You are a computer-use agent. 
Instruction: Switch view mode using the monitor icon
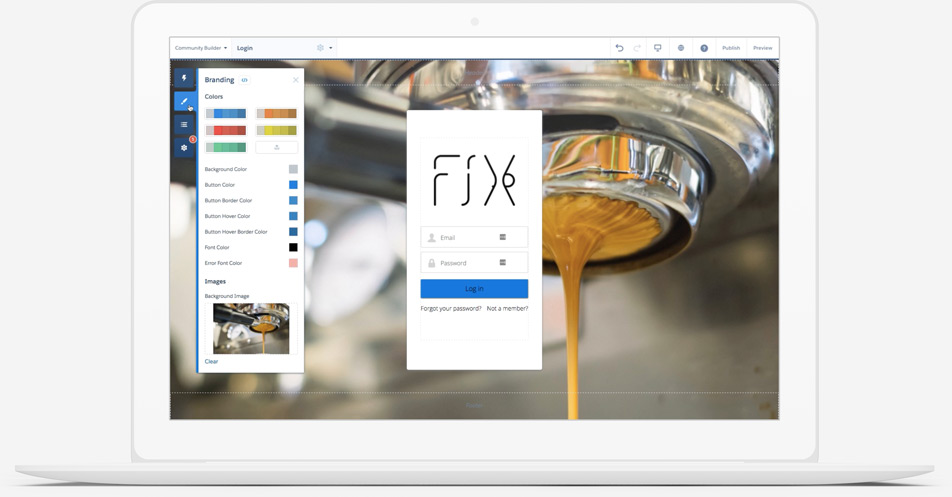pos(657,48)
